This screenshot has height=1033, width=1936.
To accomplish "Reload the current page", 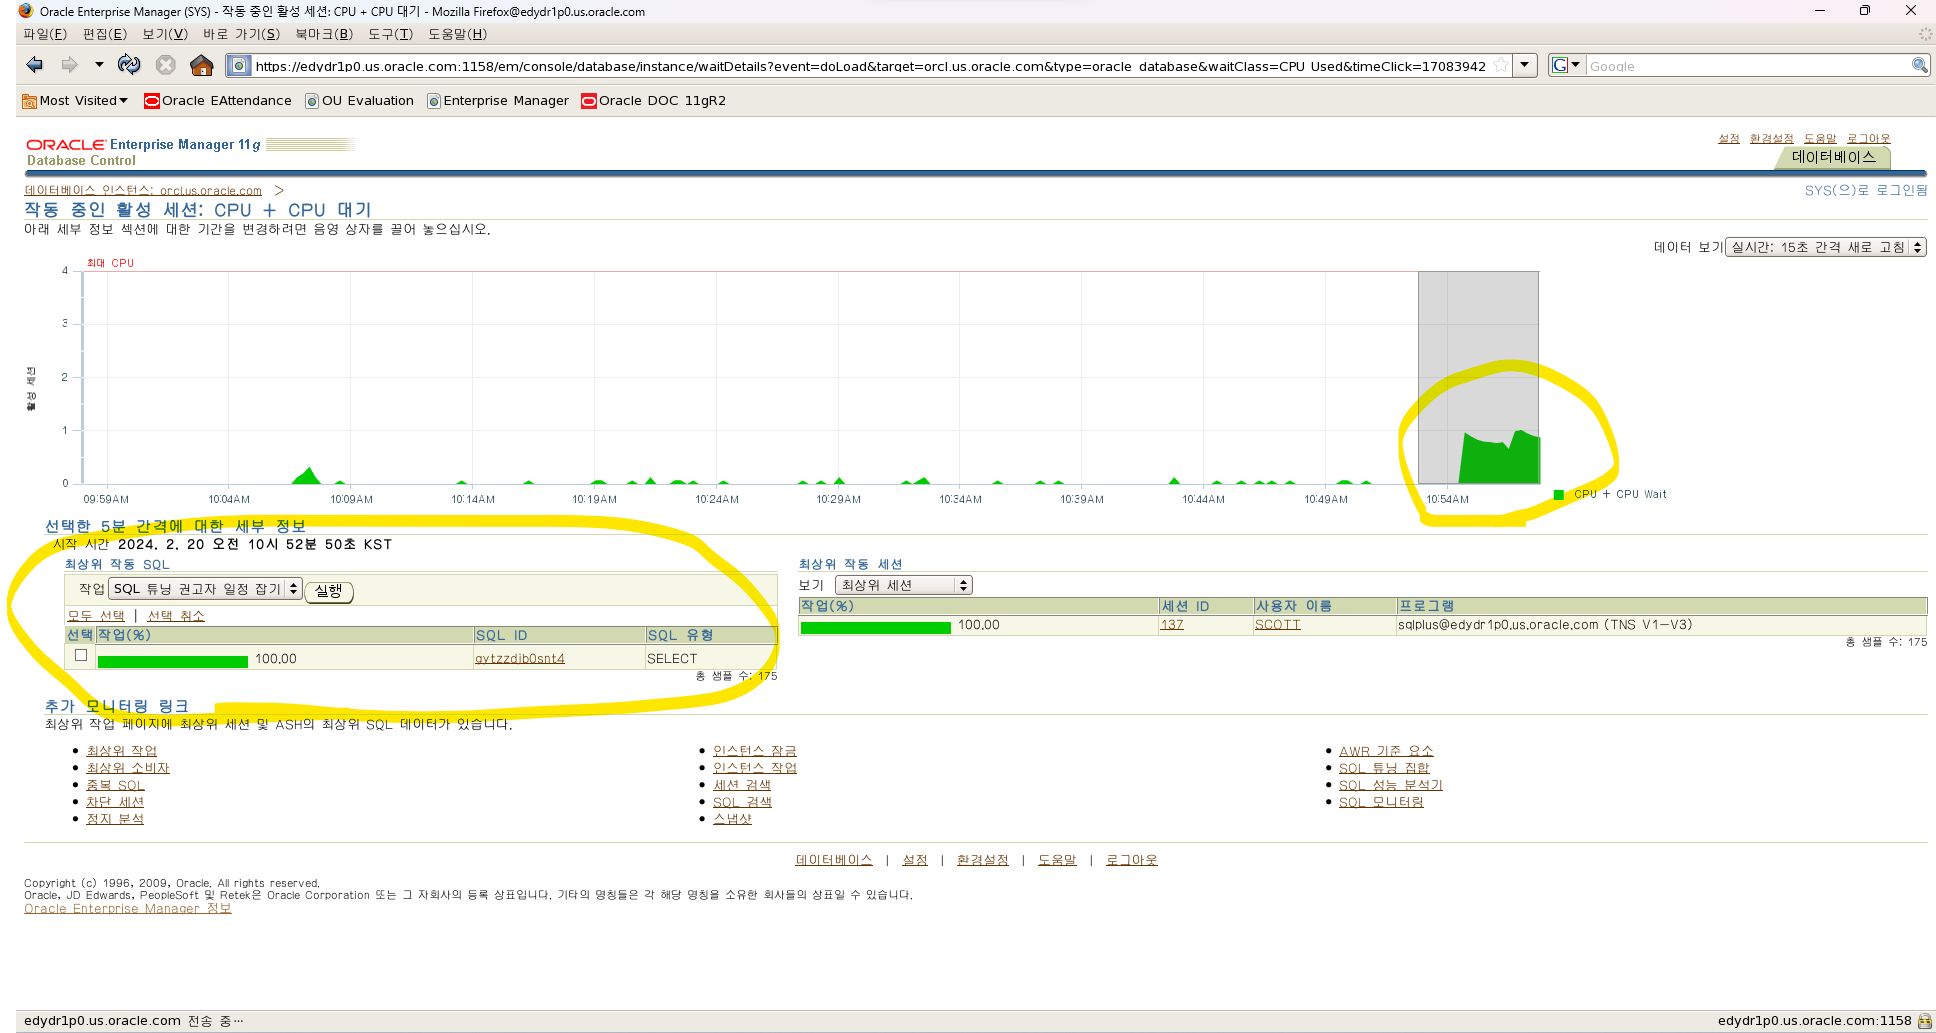I will pyautogui.click(x=129, y=65).
